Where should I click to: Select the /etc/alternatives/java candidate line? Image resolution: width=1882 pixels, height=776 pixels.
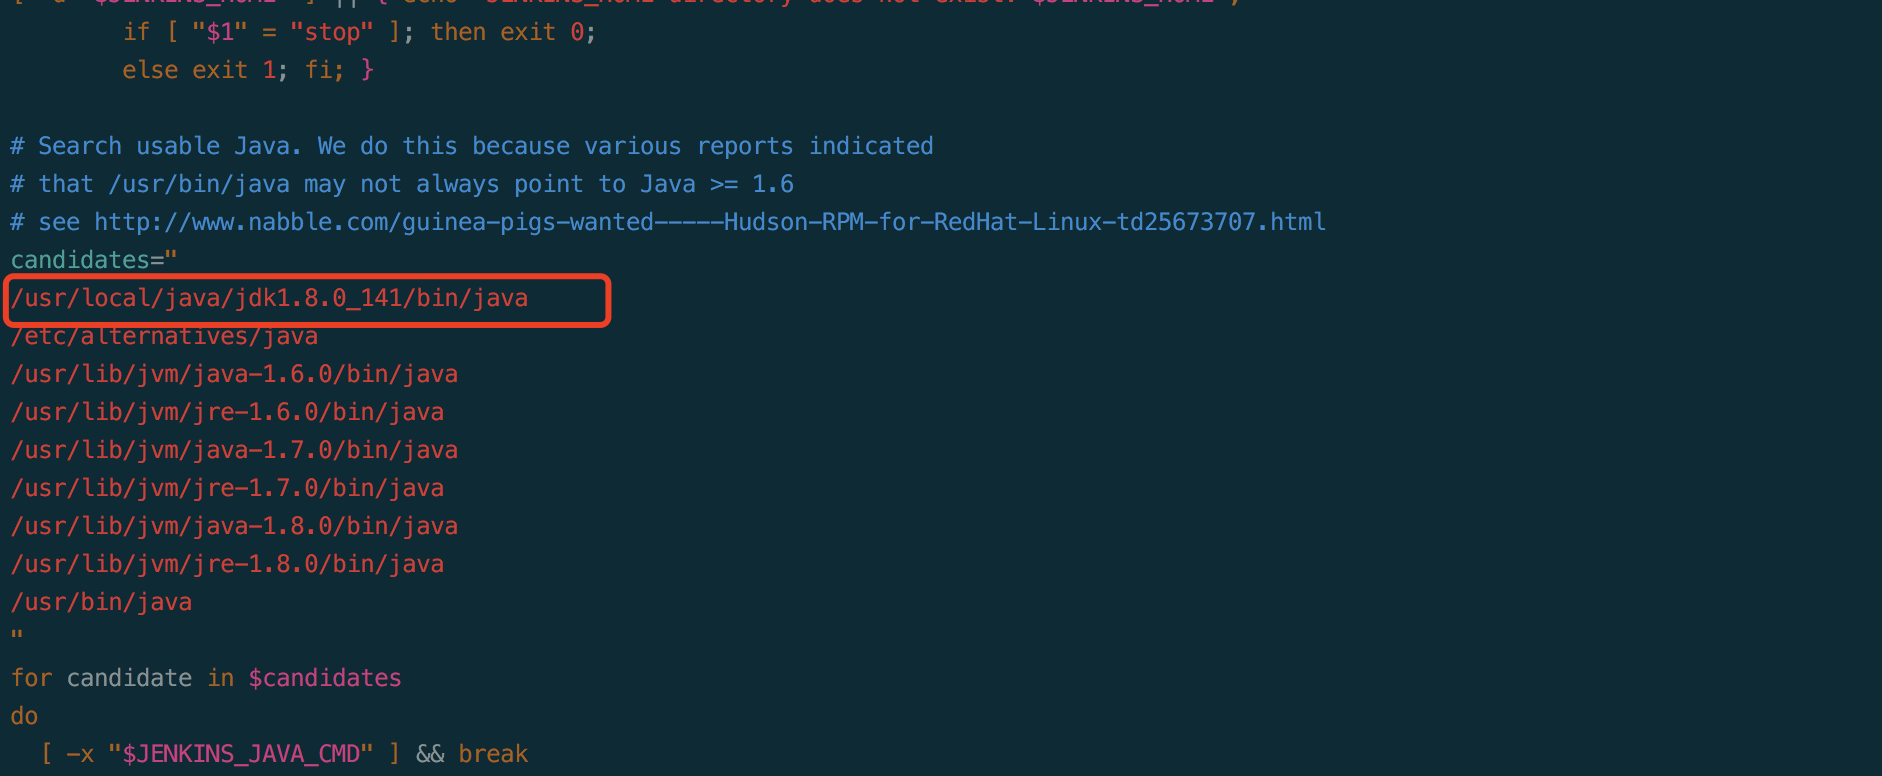click(164, 337)
